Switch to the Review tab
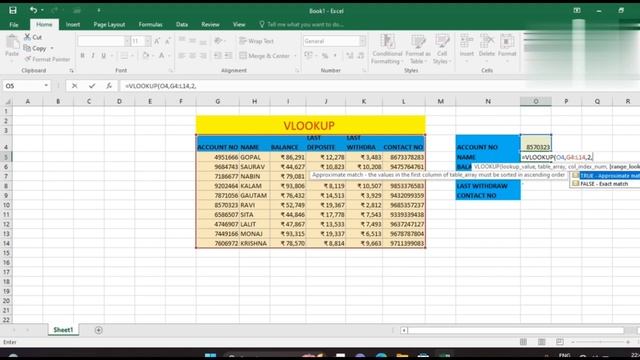640x360 pixels. pos(210,24)
